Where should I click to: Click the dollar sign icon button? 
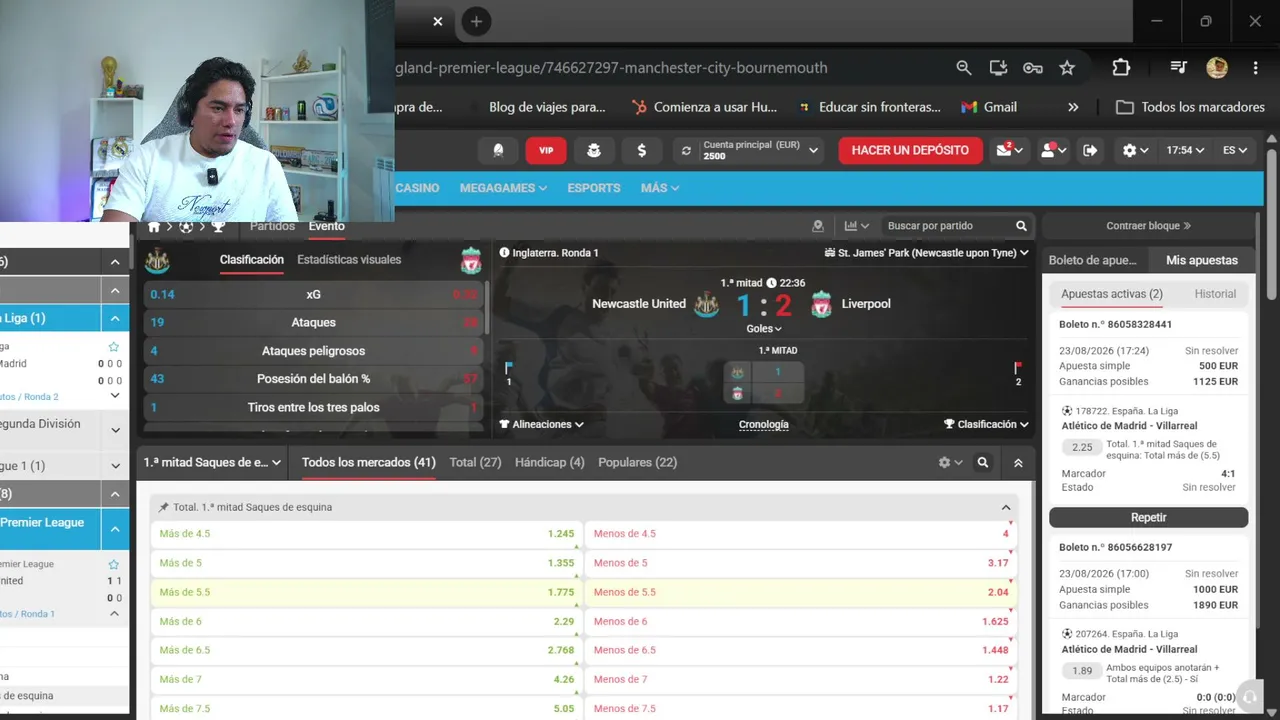[x=641, y=150]
